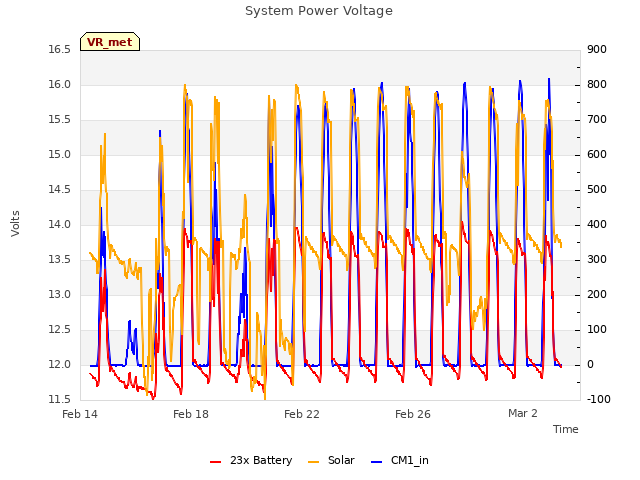Image resolution: width=640 pixels, height=480 pixels.
Task: Click the 11.5 left axis value
Action: coord(60,400)
